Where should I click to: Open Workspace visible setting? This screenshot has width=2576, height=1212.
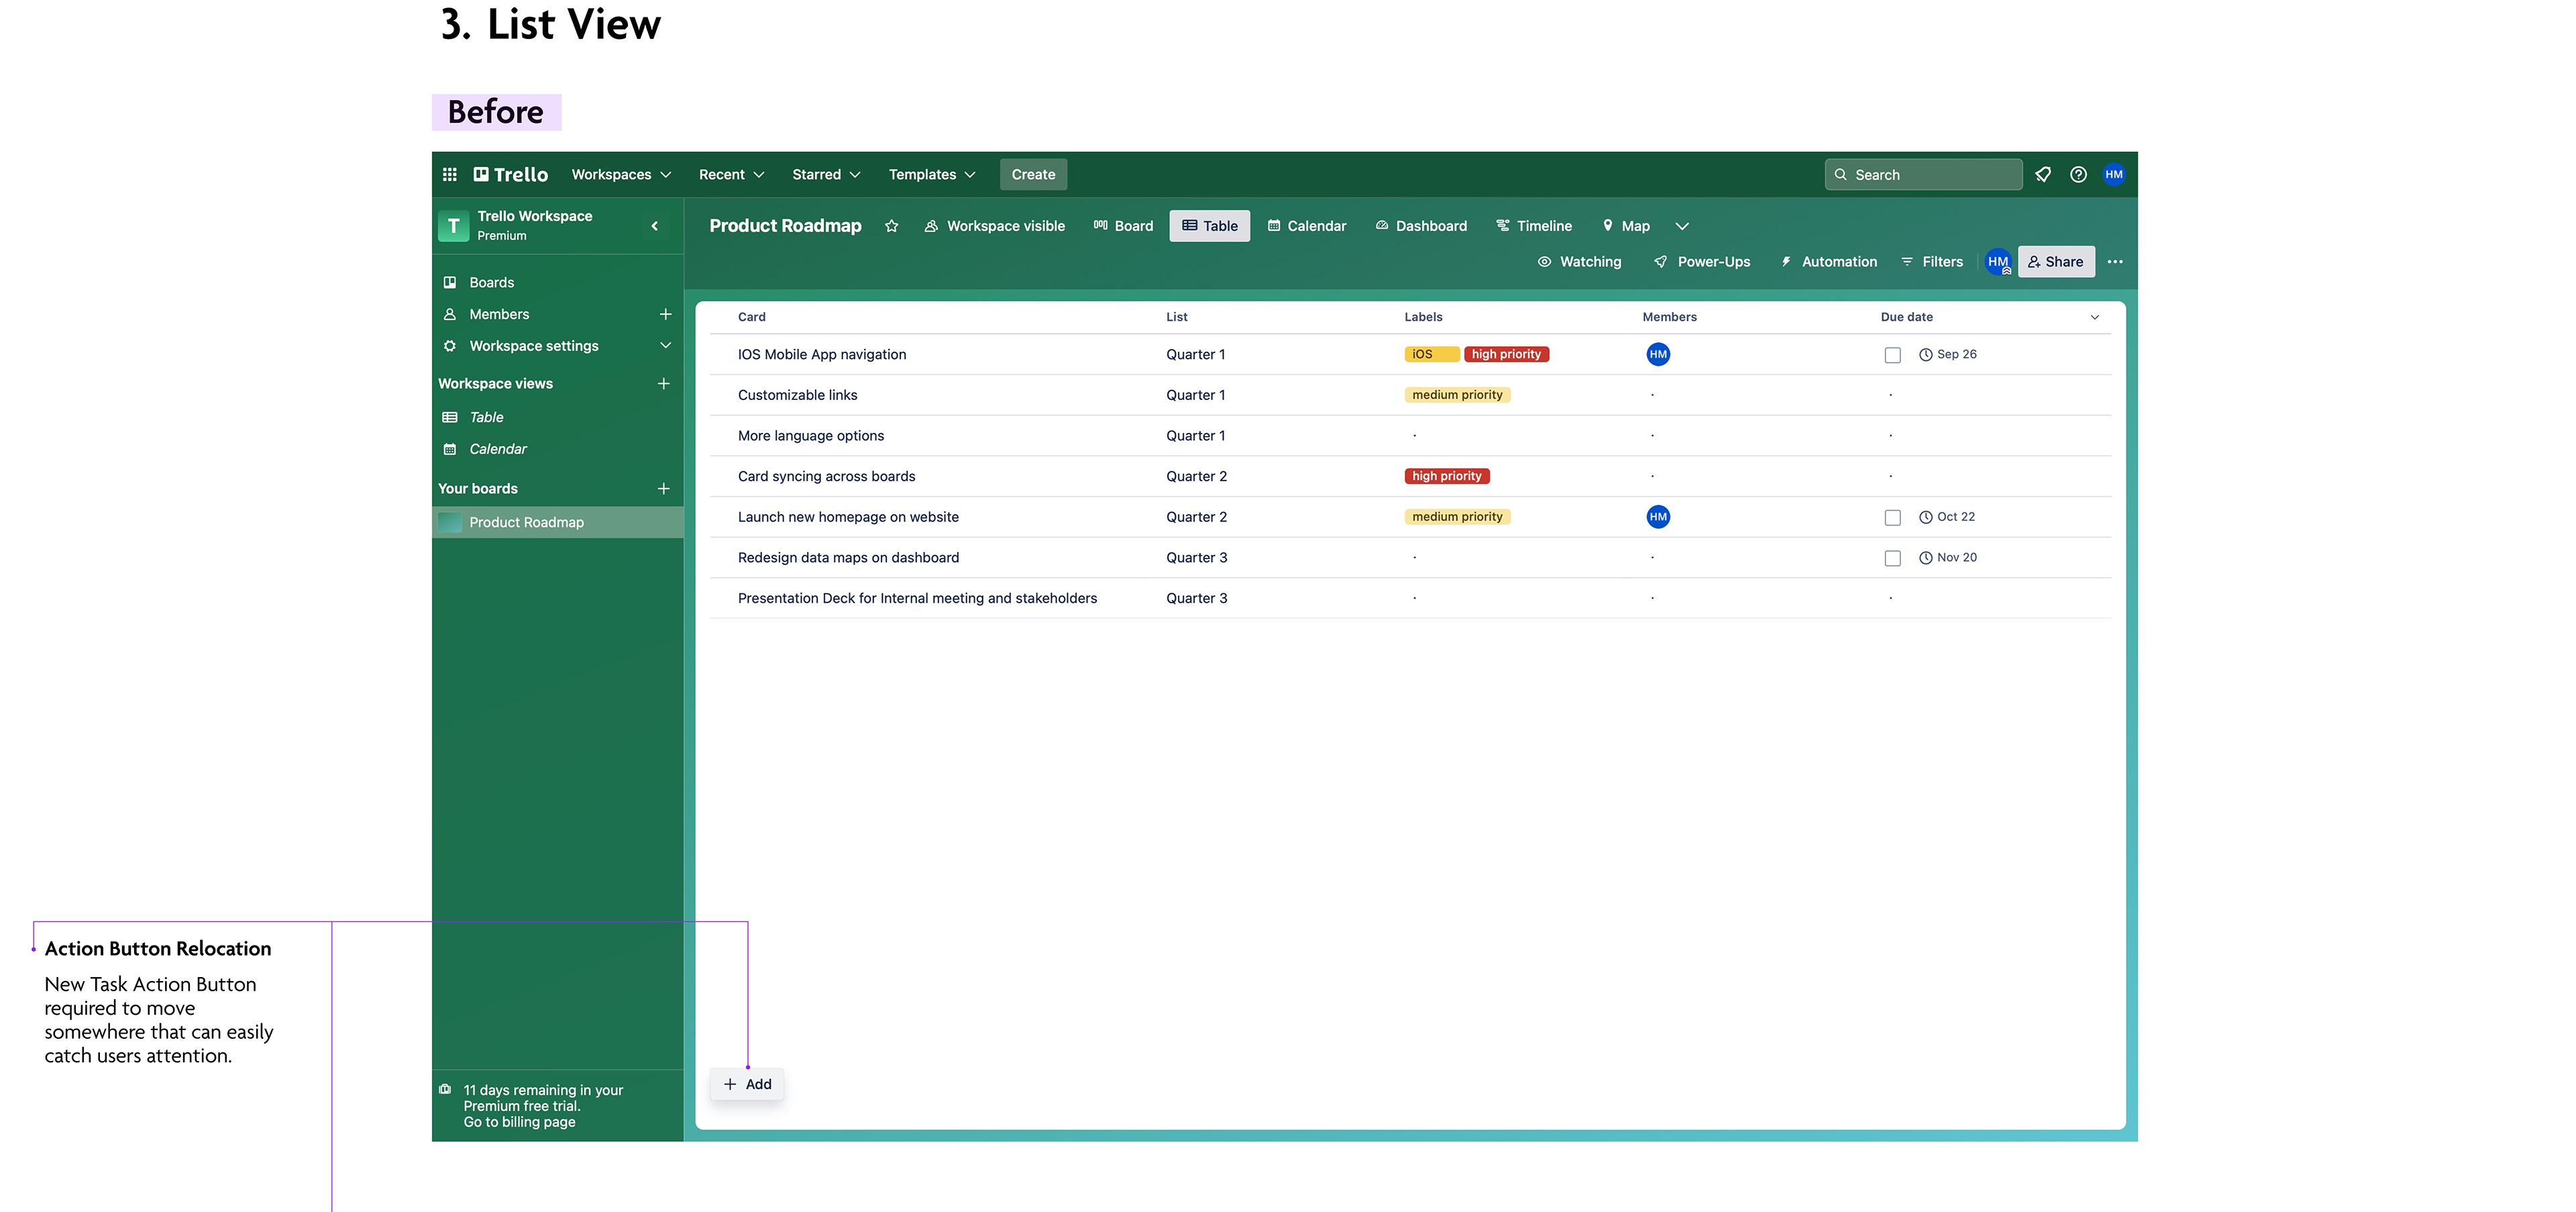tap(995, 226)
